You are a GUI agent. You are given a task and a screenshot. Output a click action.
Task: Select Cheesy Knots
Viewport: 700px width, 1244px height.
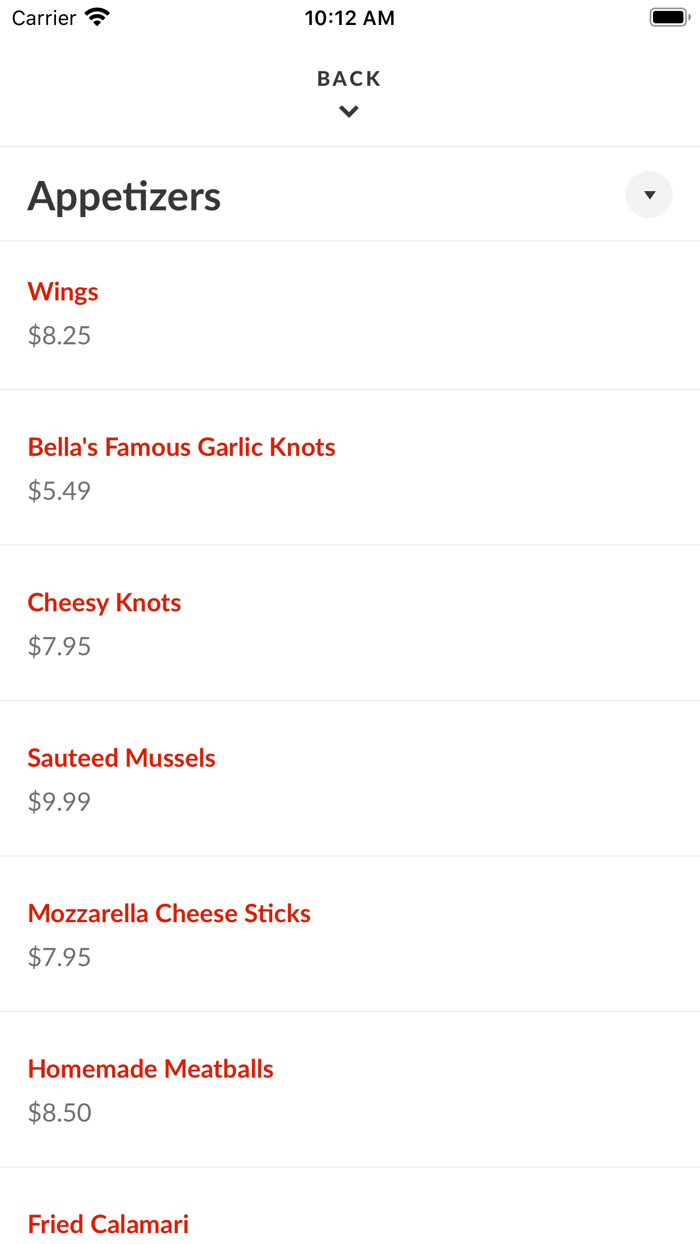coord(104,602)
